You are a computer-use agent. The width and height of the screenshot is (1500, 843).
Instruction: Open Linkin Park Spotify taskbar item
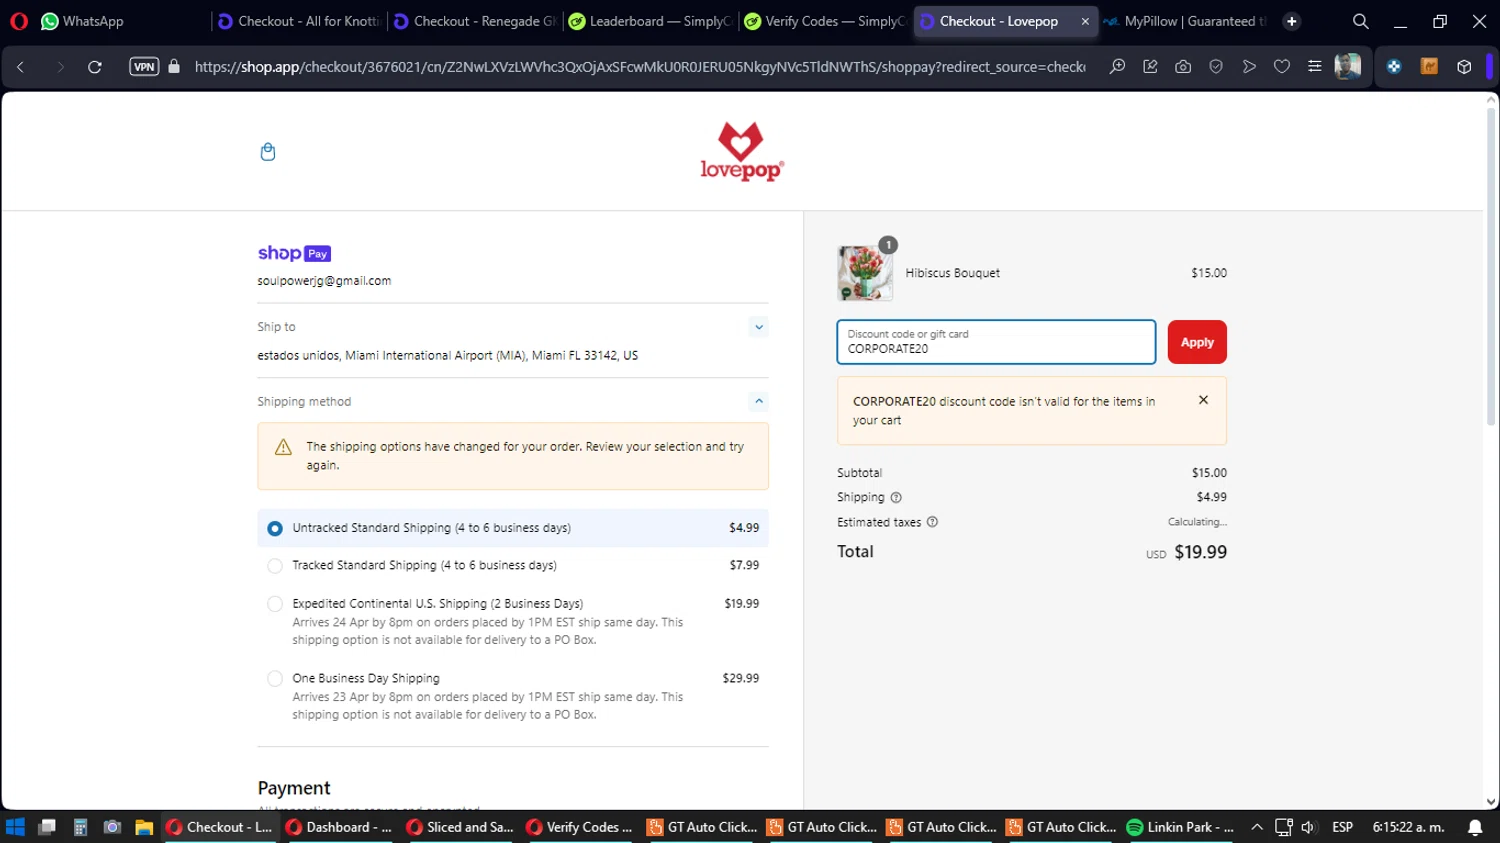(1181, 827)
